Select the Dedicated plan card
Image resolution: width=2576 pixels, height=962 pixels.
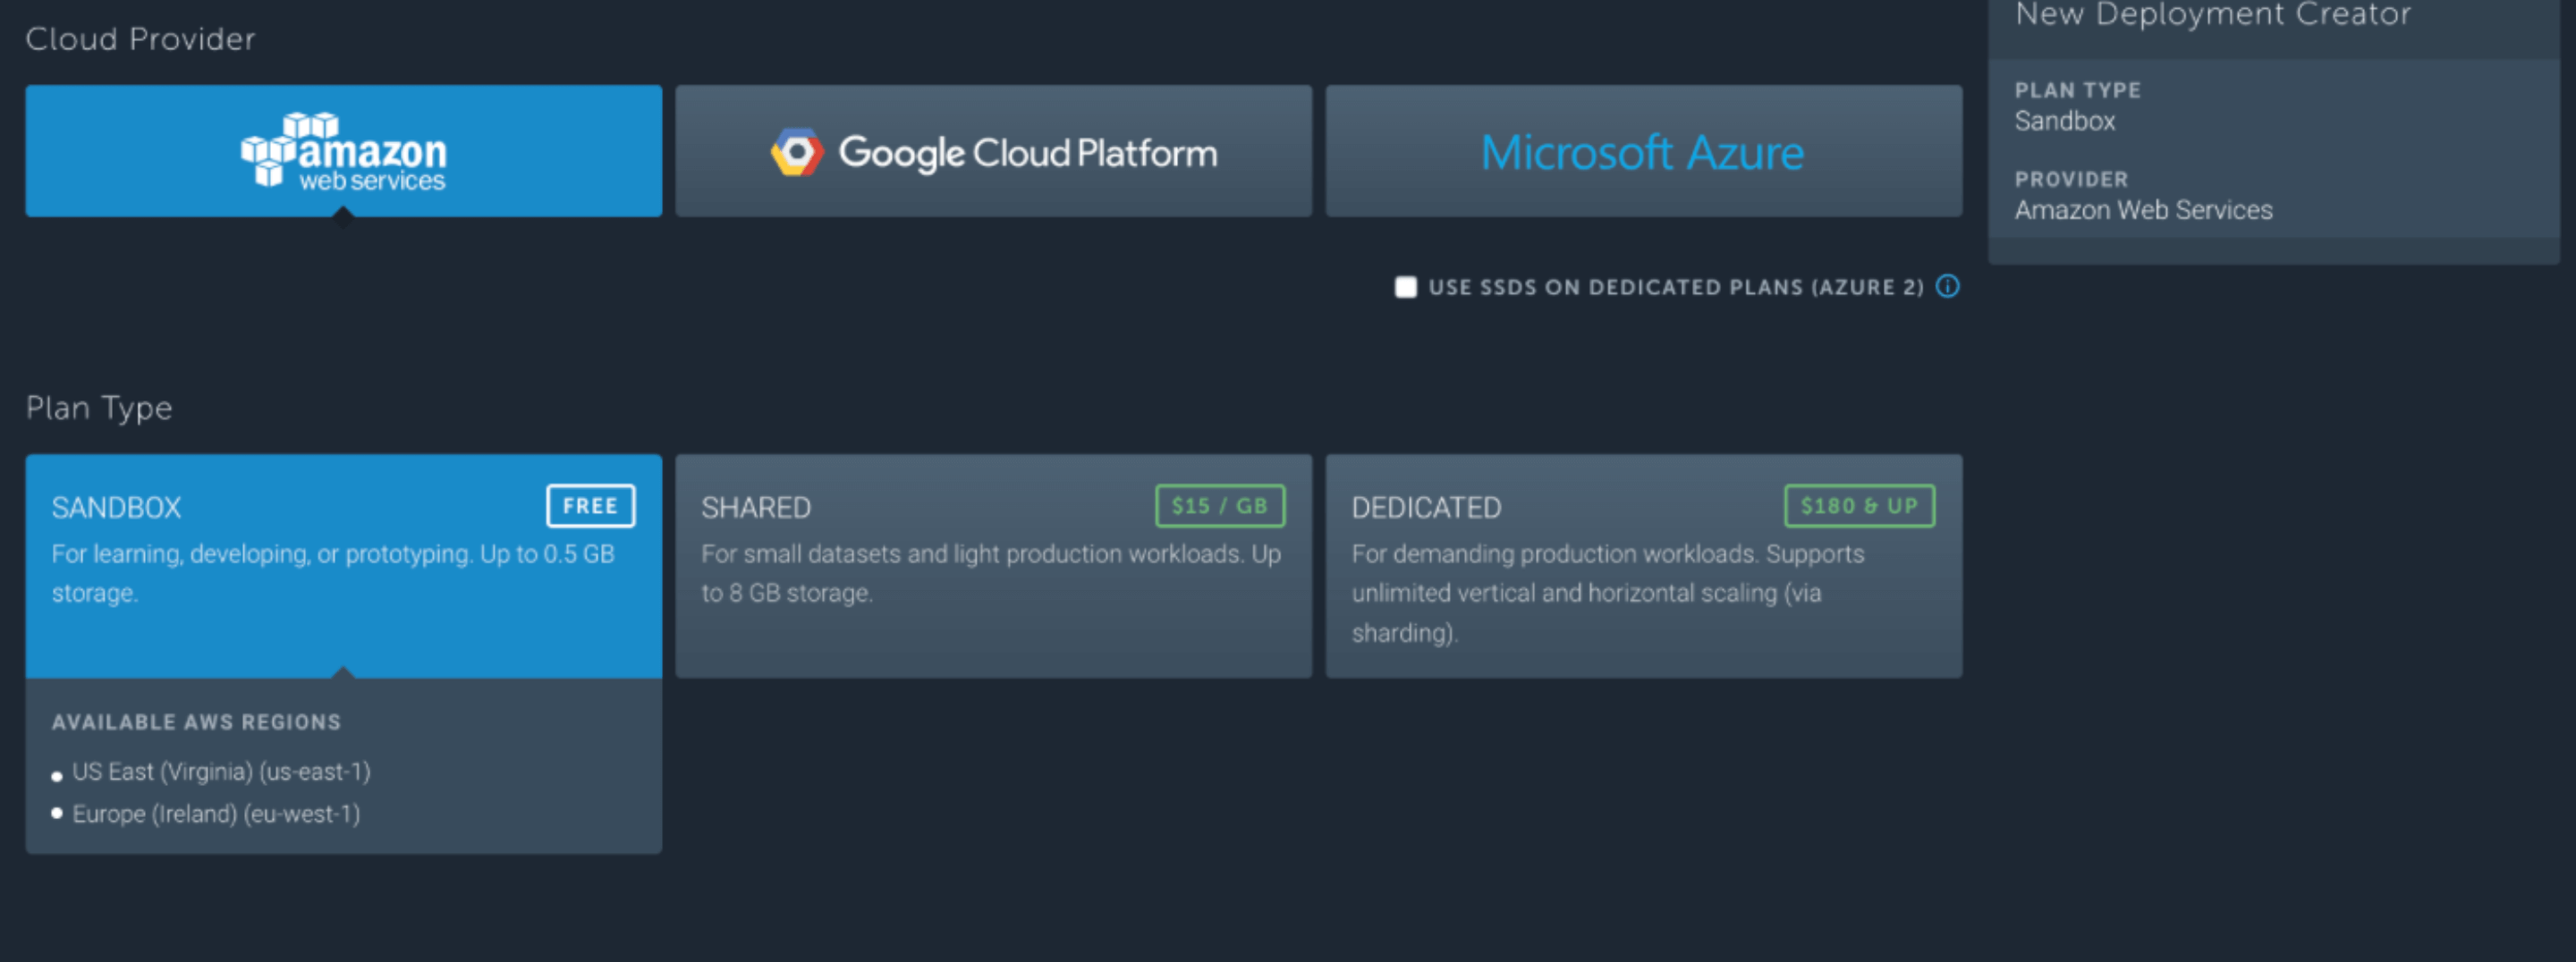[1643, 566]
